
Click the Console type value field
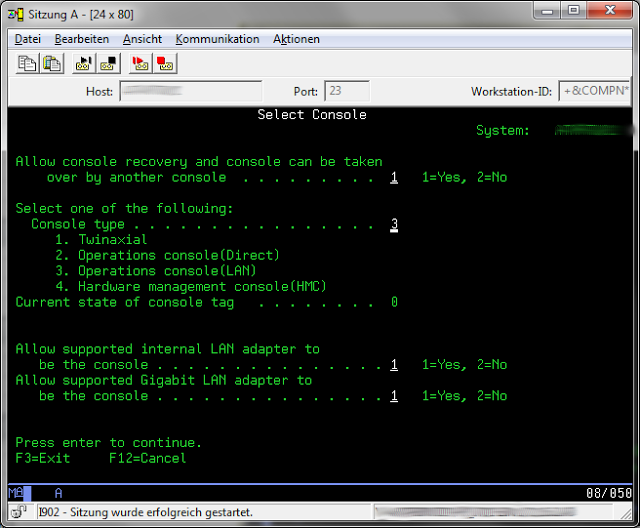click(x=395, y=225)
